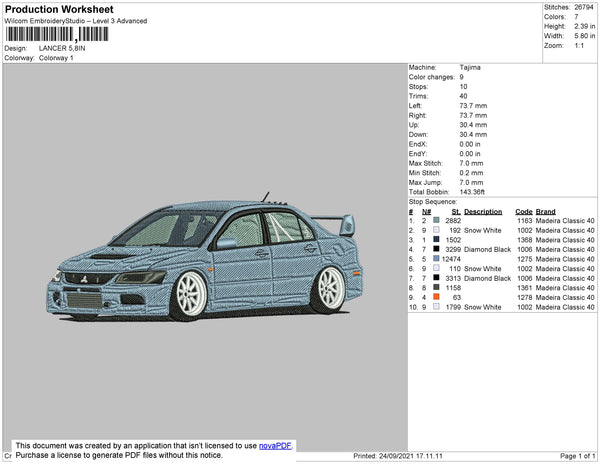Select the Diamond Black swatch in stop row 4
The width and height of the screenshot is (600, 464).
tap(436, 249)
